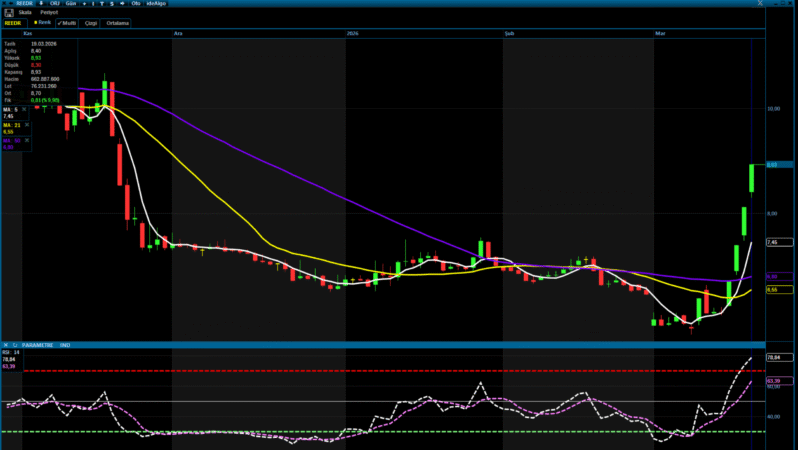The height and width of the screenshot is (450, 798).
Task: Open the ORJ selector in title bar
Action: pos(55,4)
